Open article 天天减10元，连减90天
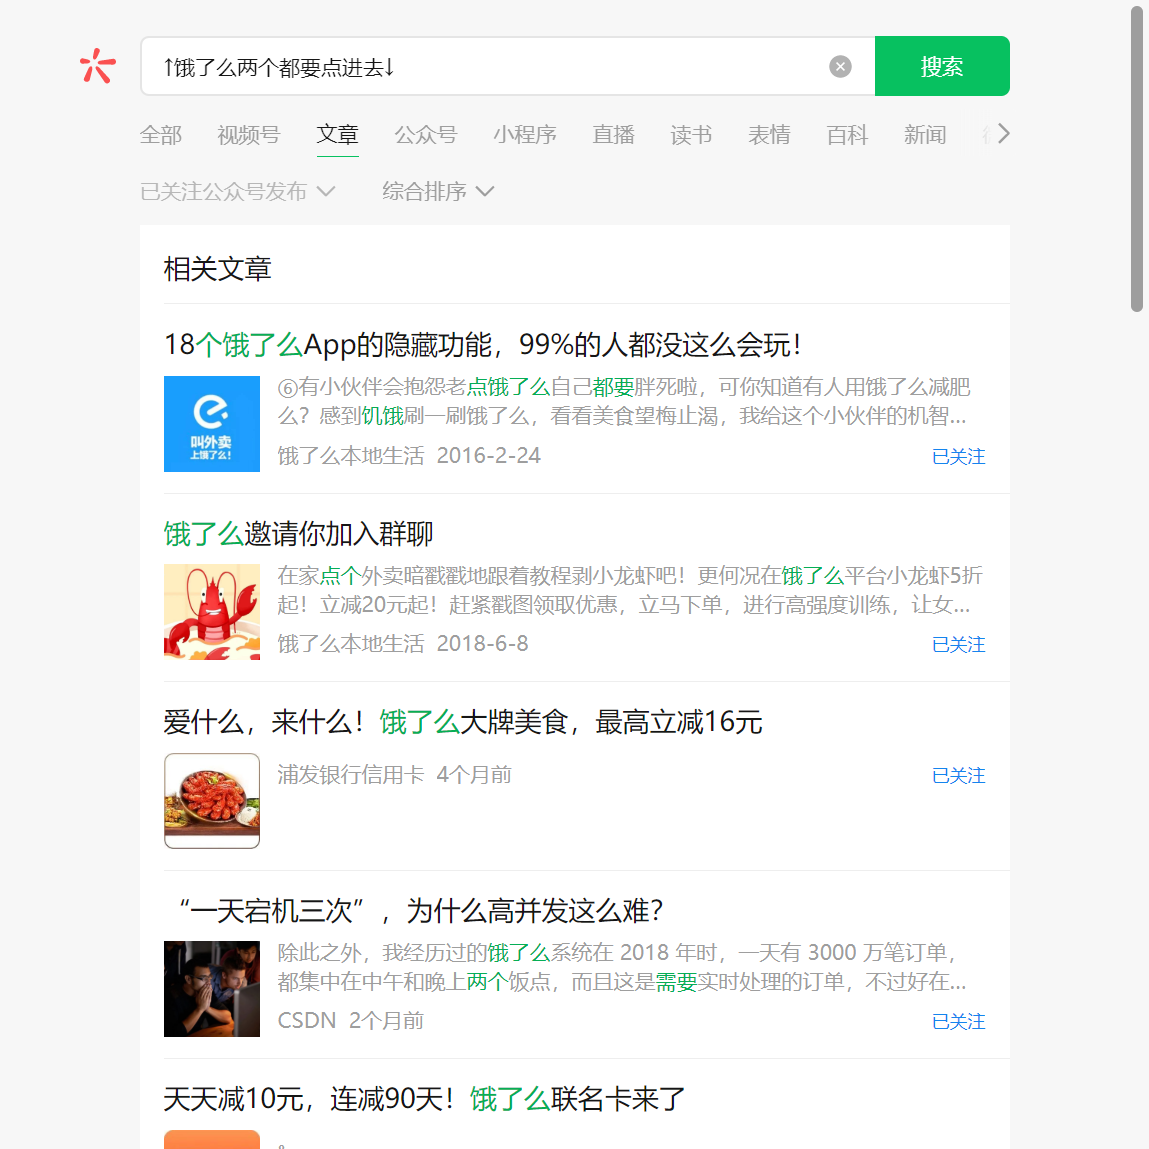Screen dimensions: 1149x1149 pos(424,1099)
